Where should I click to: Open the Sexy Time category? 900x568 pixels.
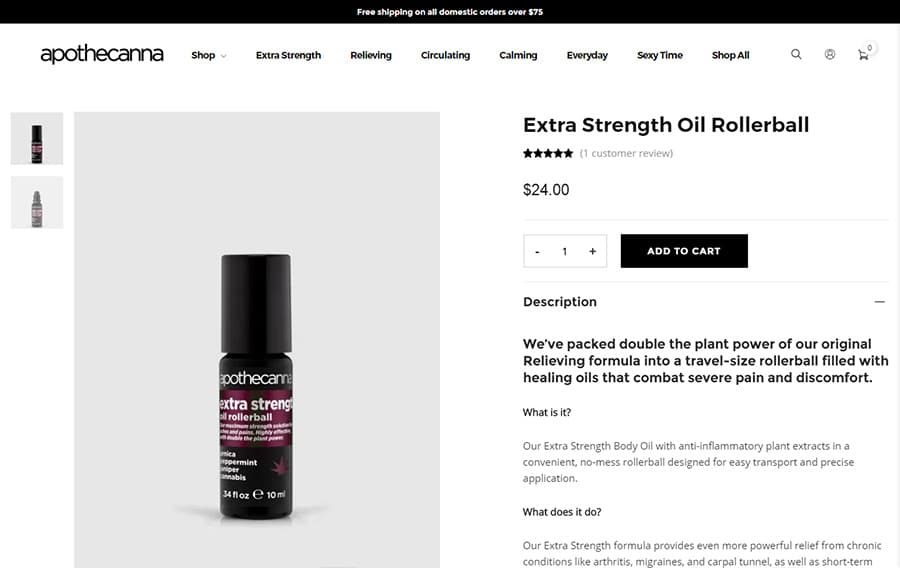pos(660,56)
